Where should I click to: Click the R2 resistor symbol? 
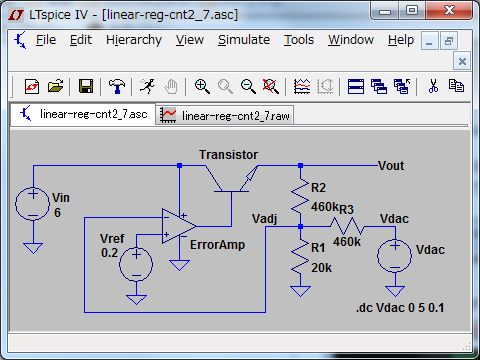(300, 196)
